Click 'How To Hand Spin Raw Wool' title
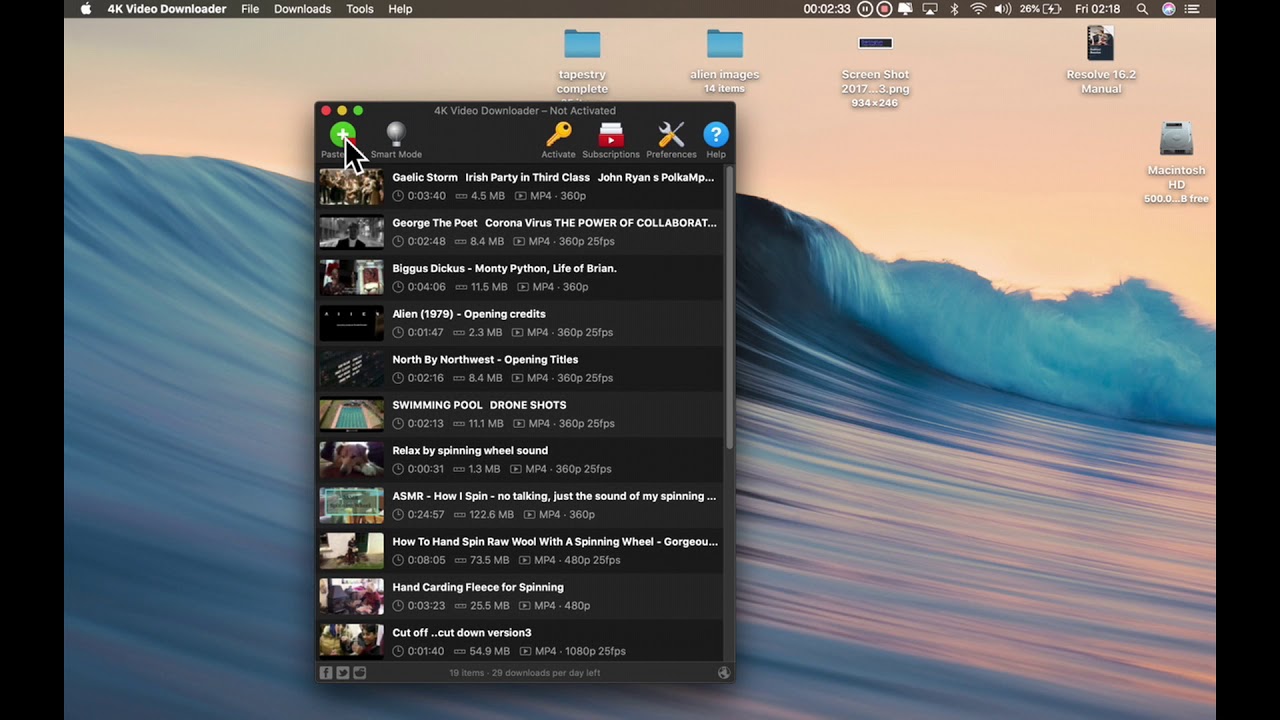This screenshot has width=1280, height=720. [555, 542]
